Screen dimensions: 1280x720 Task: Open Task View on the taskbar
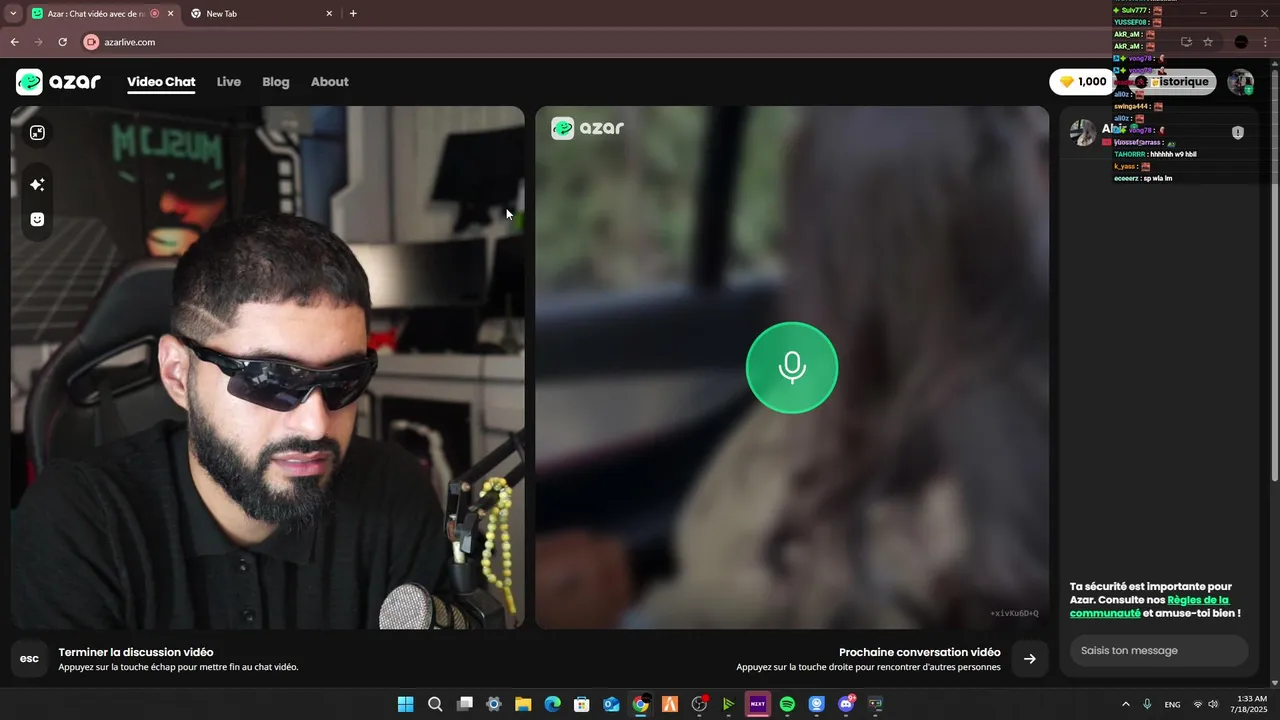click(464, 704)
